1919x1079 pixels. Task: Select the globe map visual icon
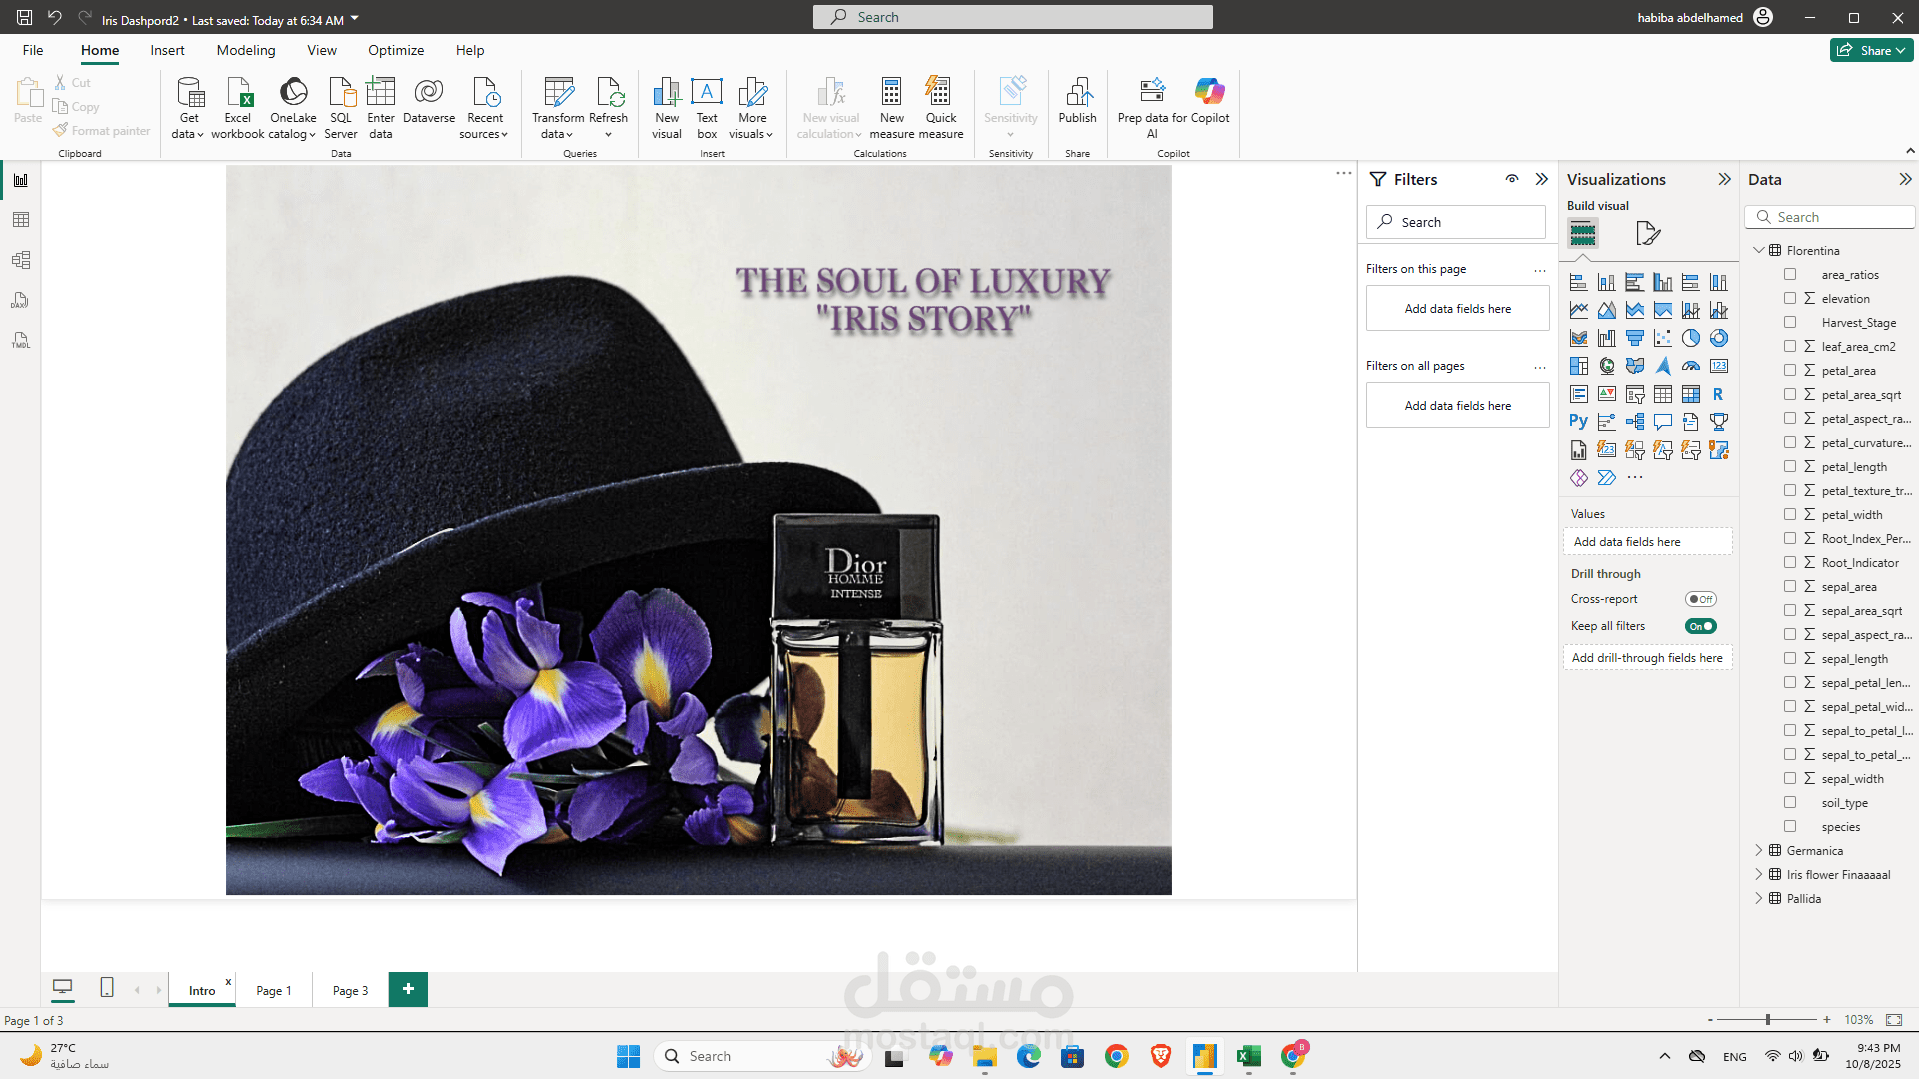tap(1606, 366)
